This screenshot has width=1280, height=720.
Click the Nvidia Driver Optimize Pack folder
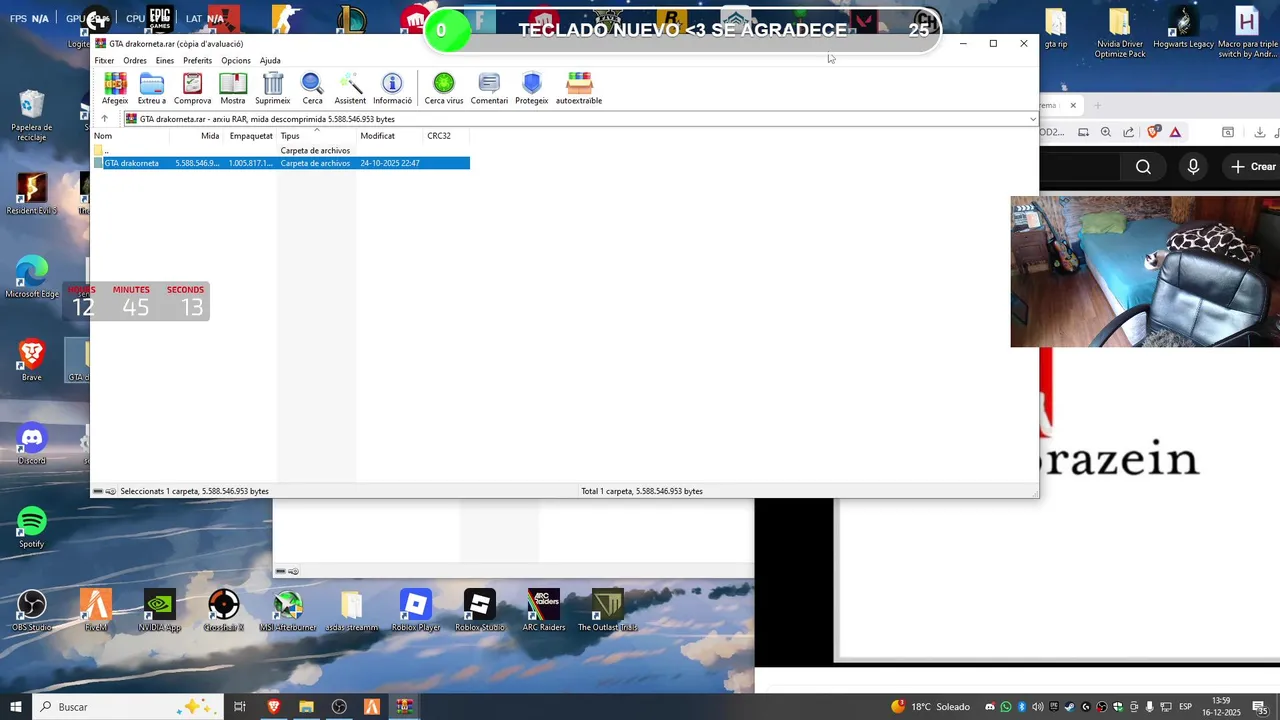click(x=1120, y=32)
